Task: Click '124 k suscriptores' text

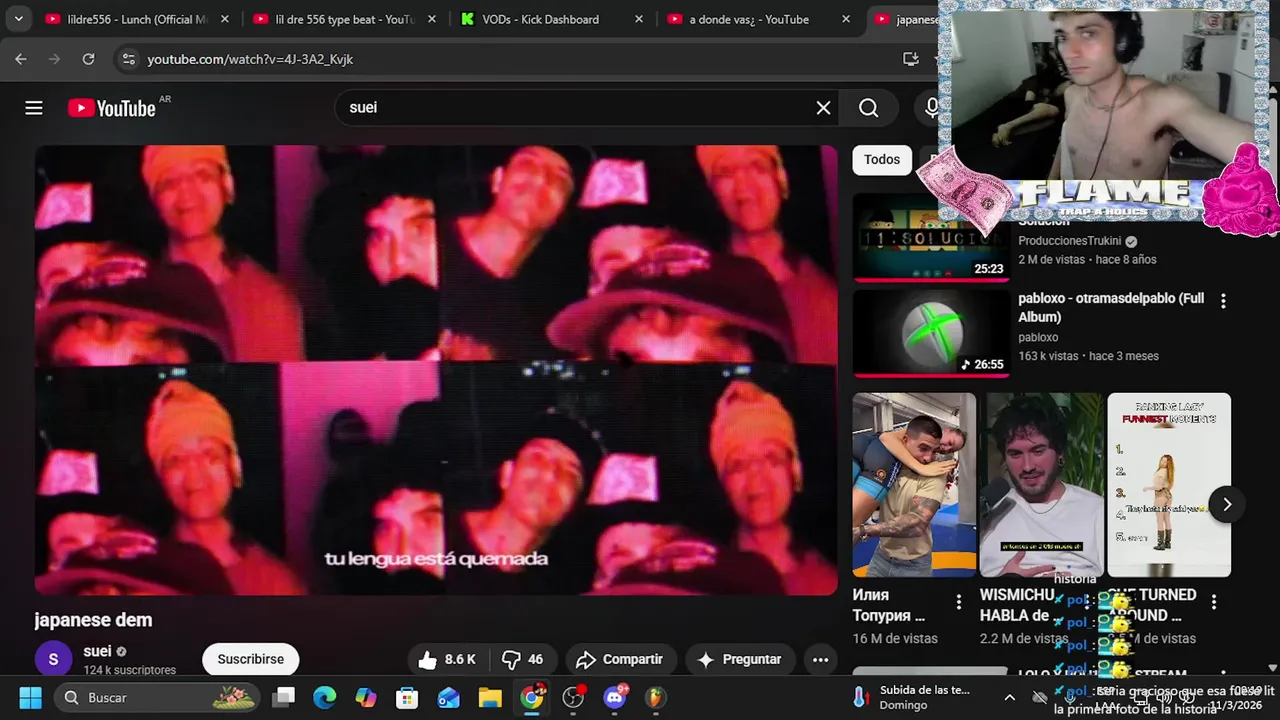Action: coord(130,670)
